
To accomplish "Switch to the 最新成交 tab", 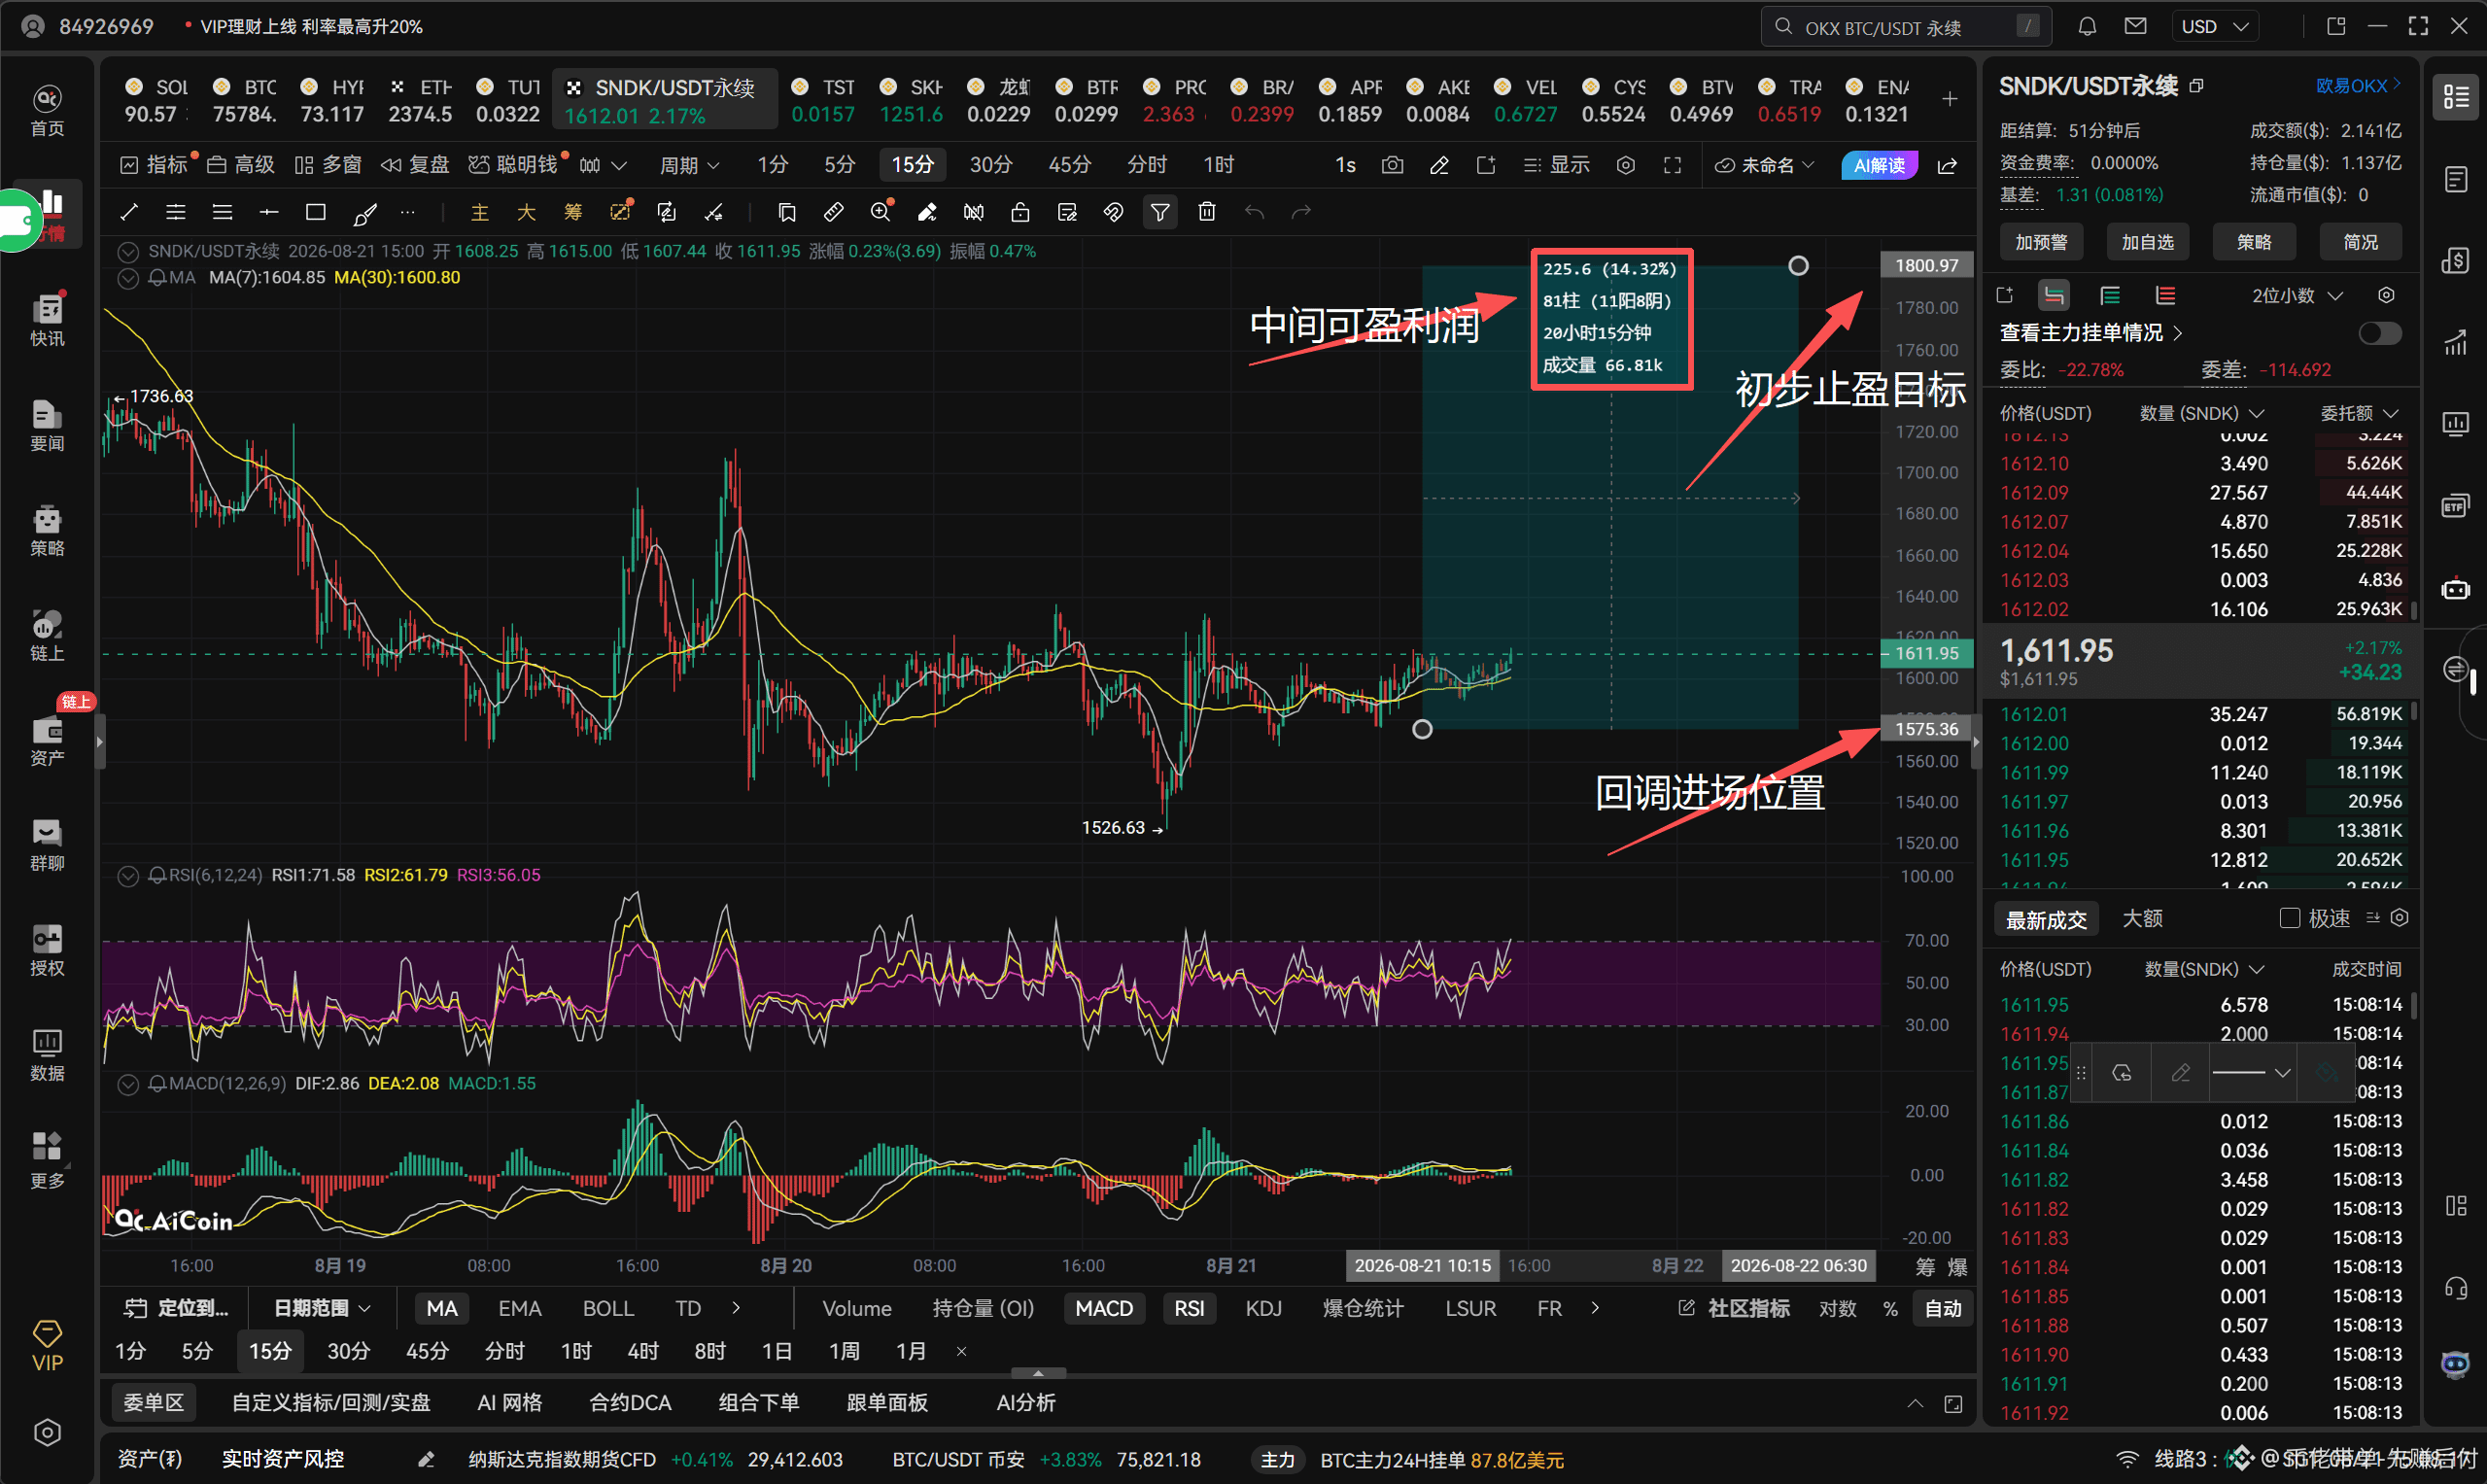I will click(2046, 919).
